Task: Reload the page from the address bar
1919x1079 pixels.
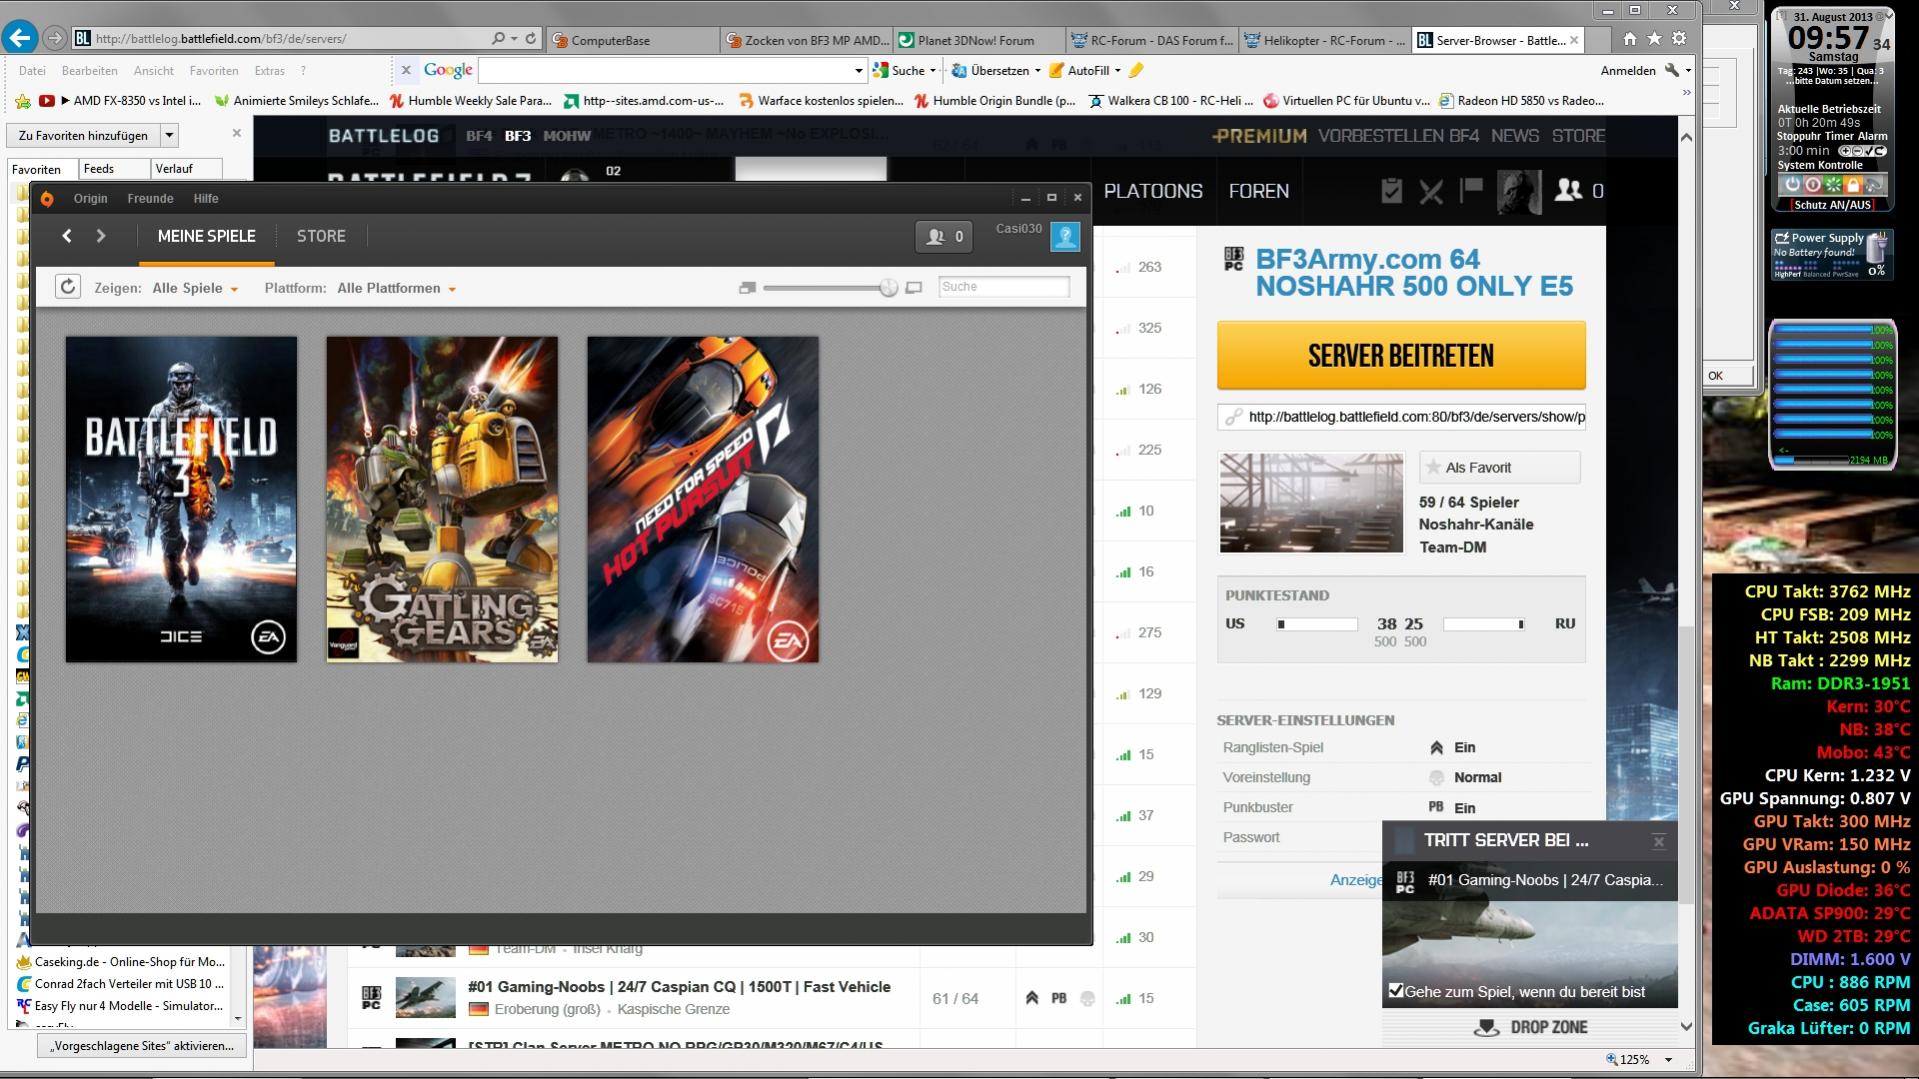Action: 531,38
